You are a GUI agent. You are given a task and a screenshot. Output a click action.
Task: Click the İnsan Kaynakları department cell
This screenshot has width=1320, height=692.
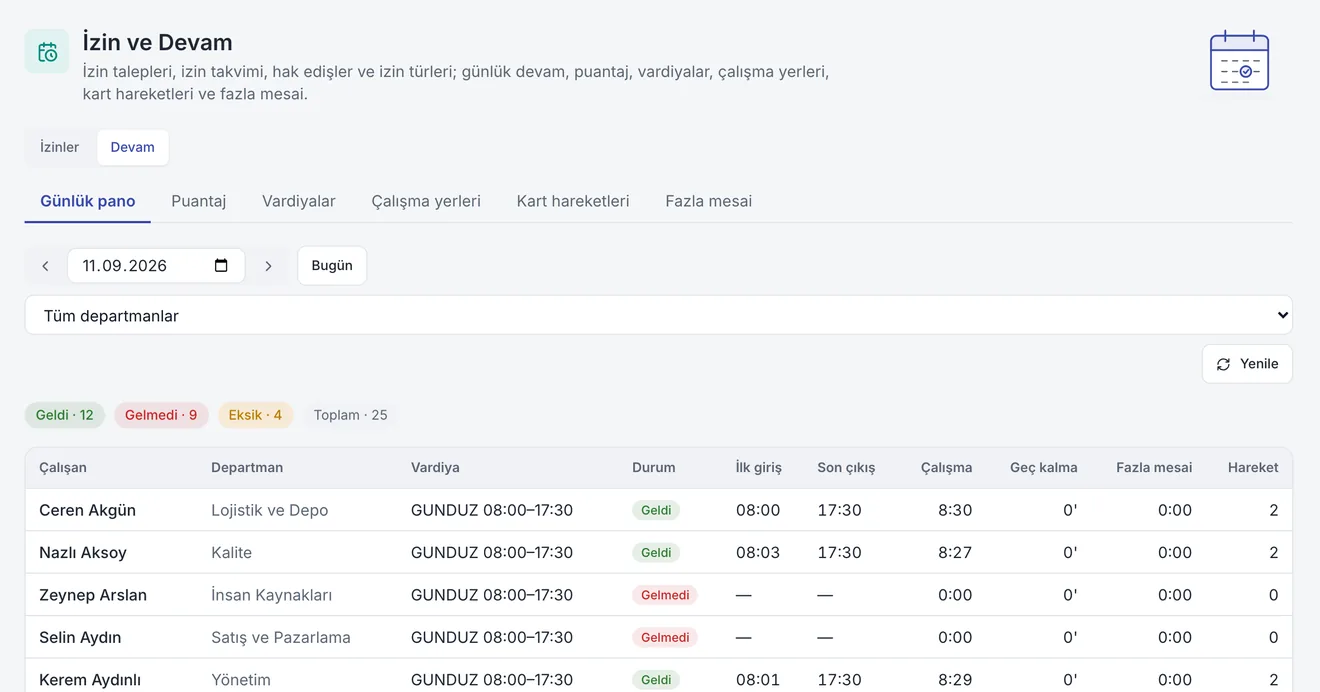[x=272, y=595]
